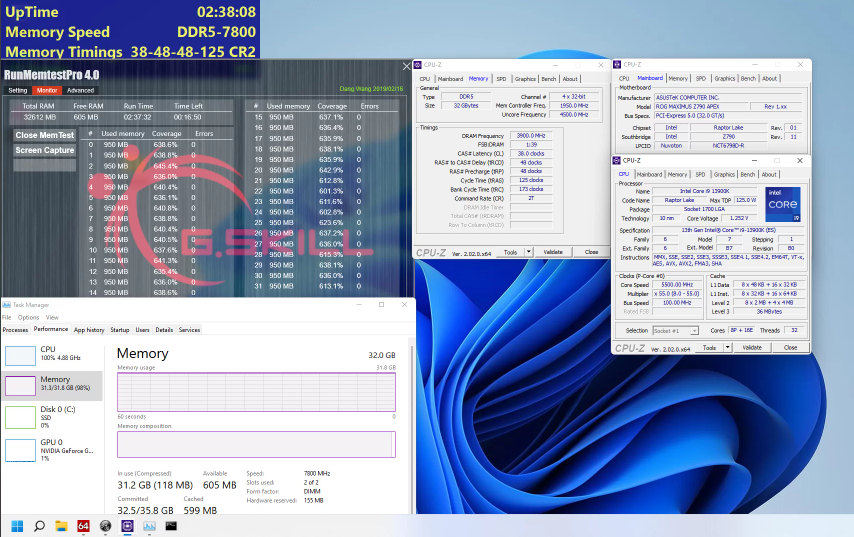Click Memory composition bar
This screenshot has height=537, width=854.
pos(257,444)
